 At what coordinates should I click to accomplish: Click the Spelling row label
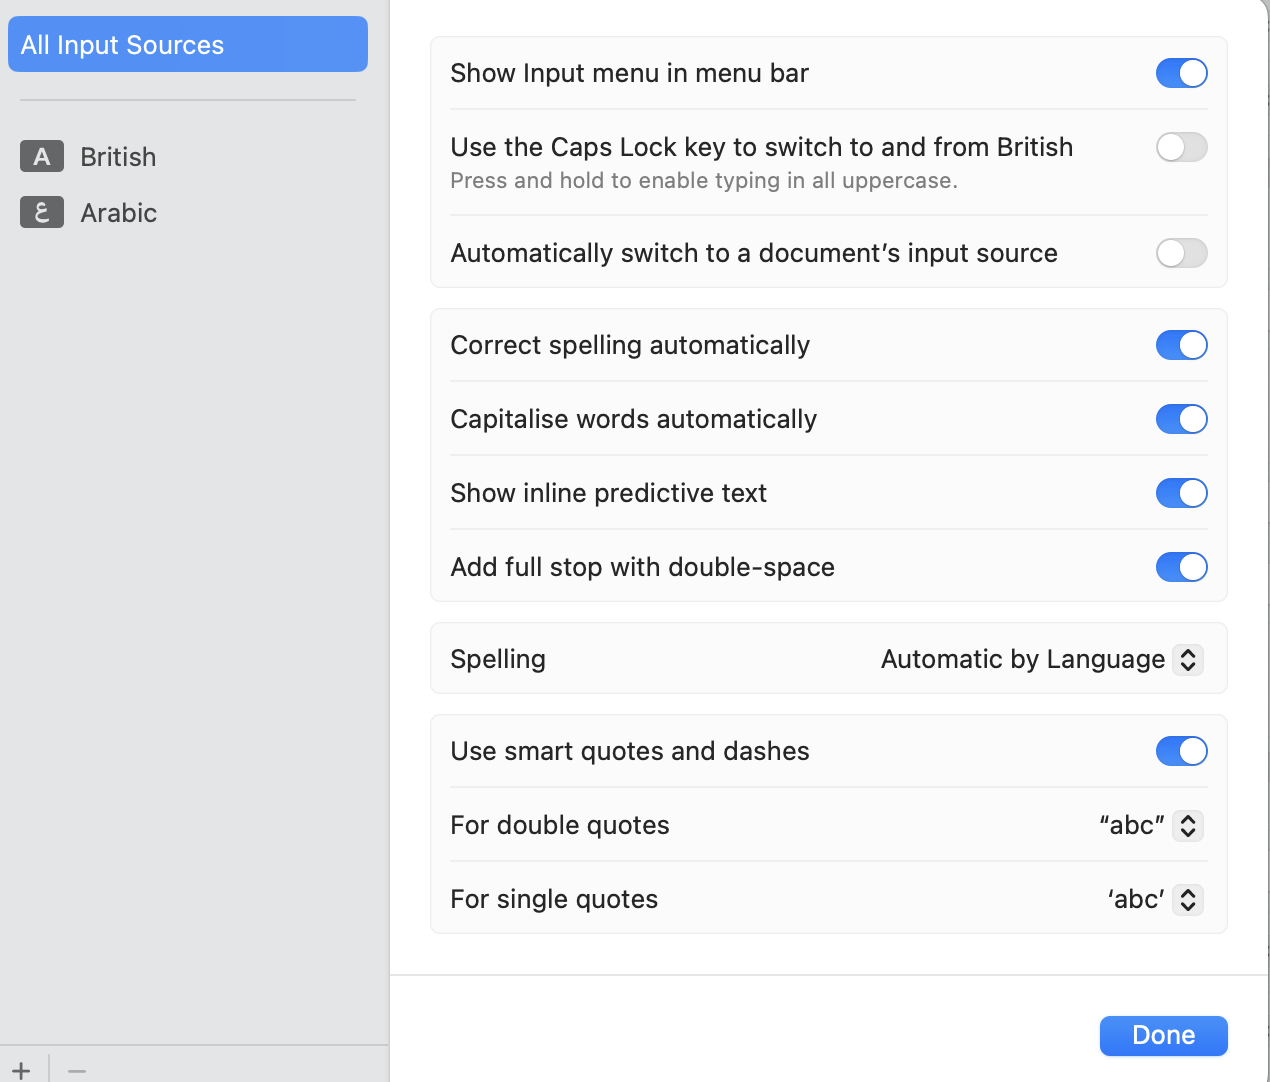coord(498,659)
